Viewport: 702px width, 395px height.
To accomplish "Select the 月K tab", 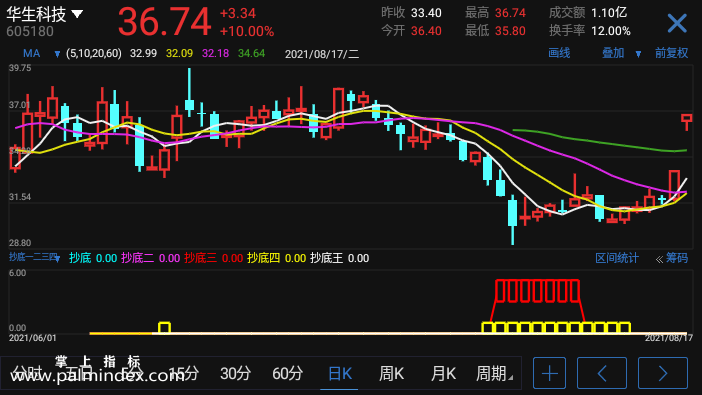I will point(443,373).
